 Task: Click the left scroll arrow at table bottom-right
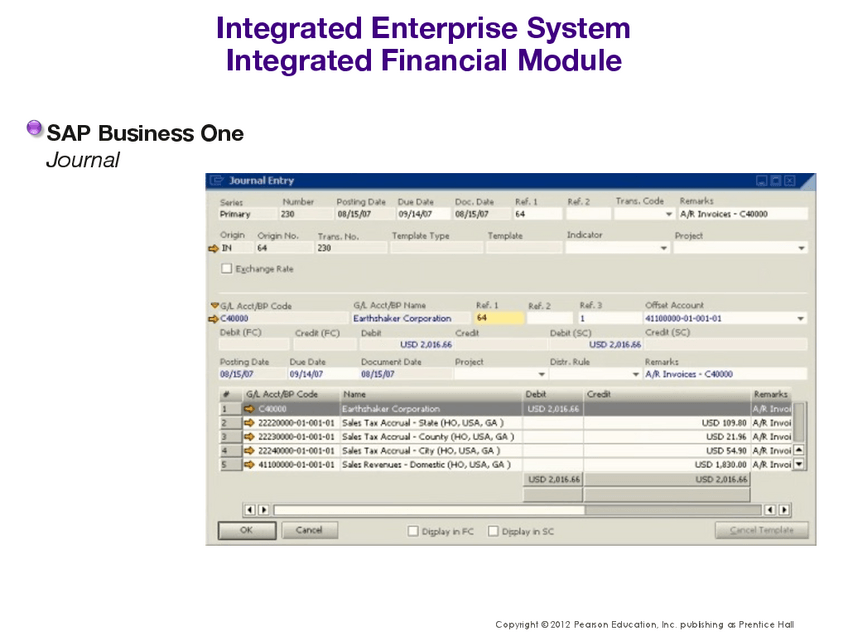coord(770,509)
